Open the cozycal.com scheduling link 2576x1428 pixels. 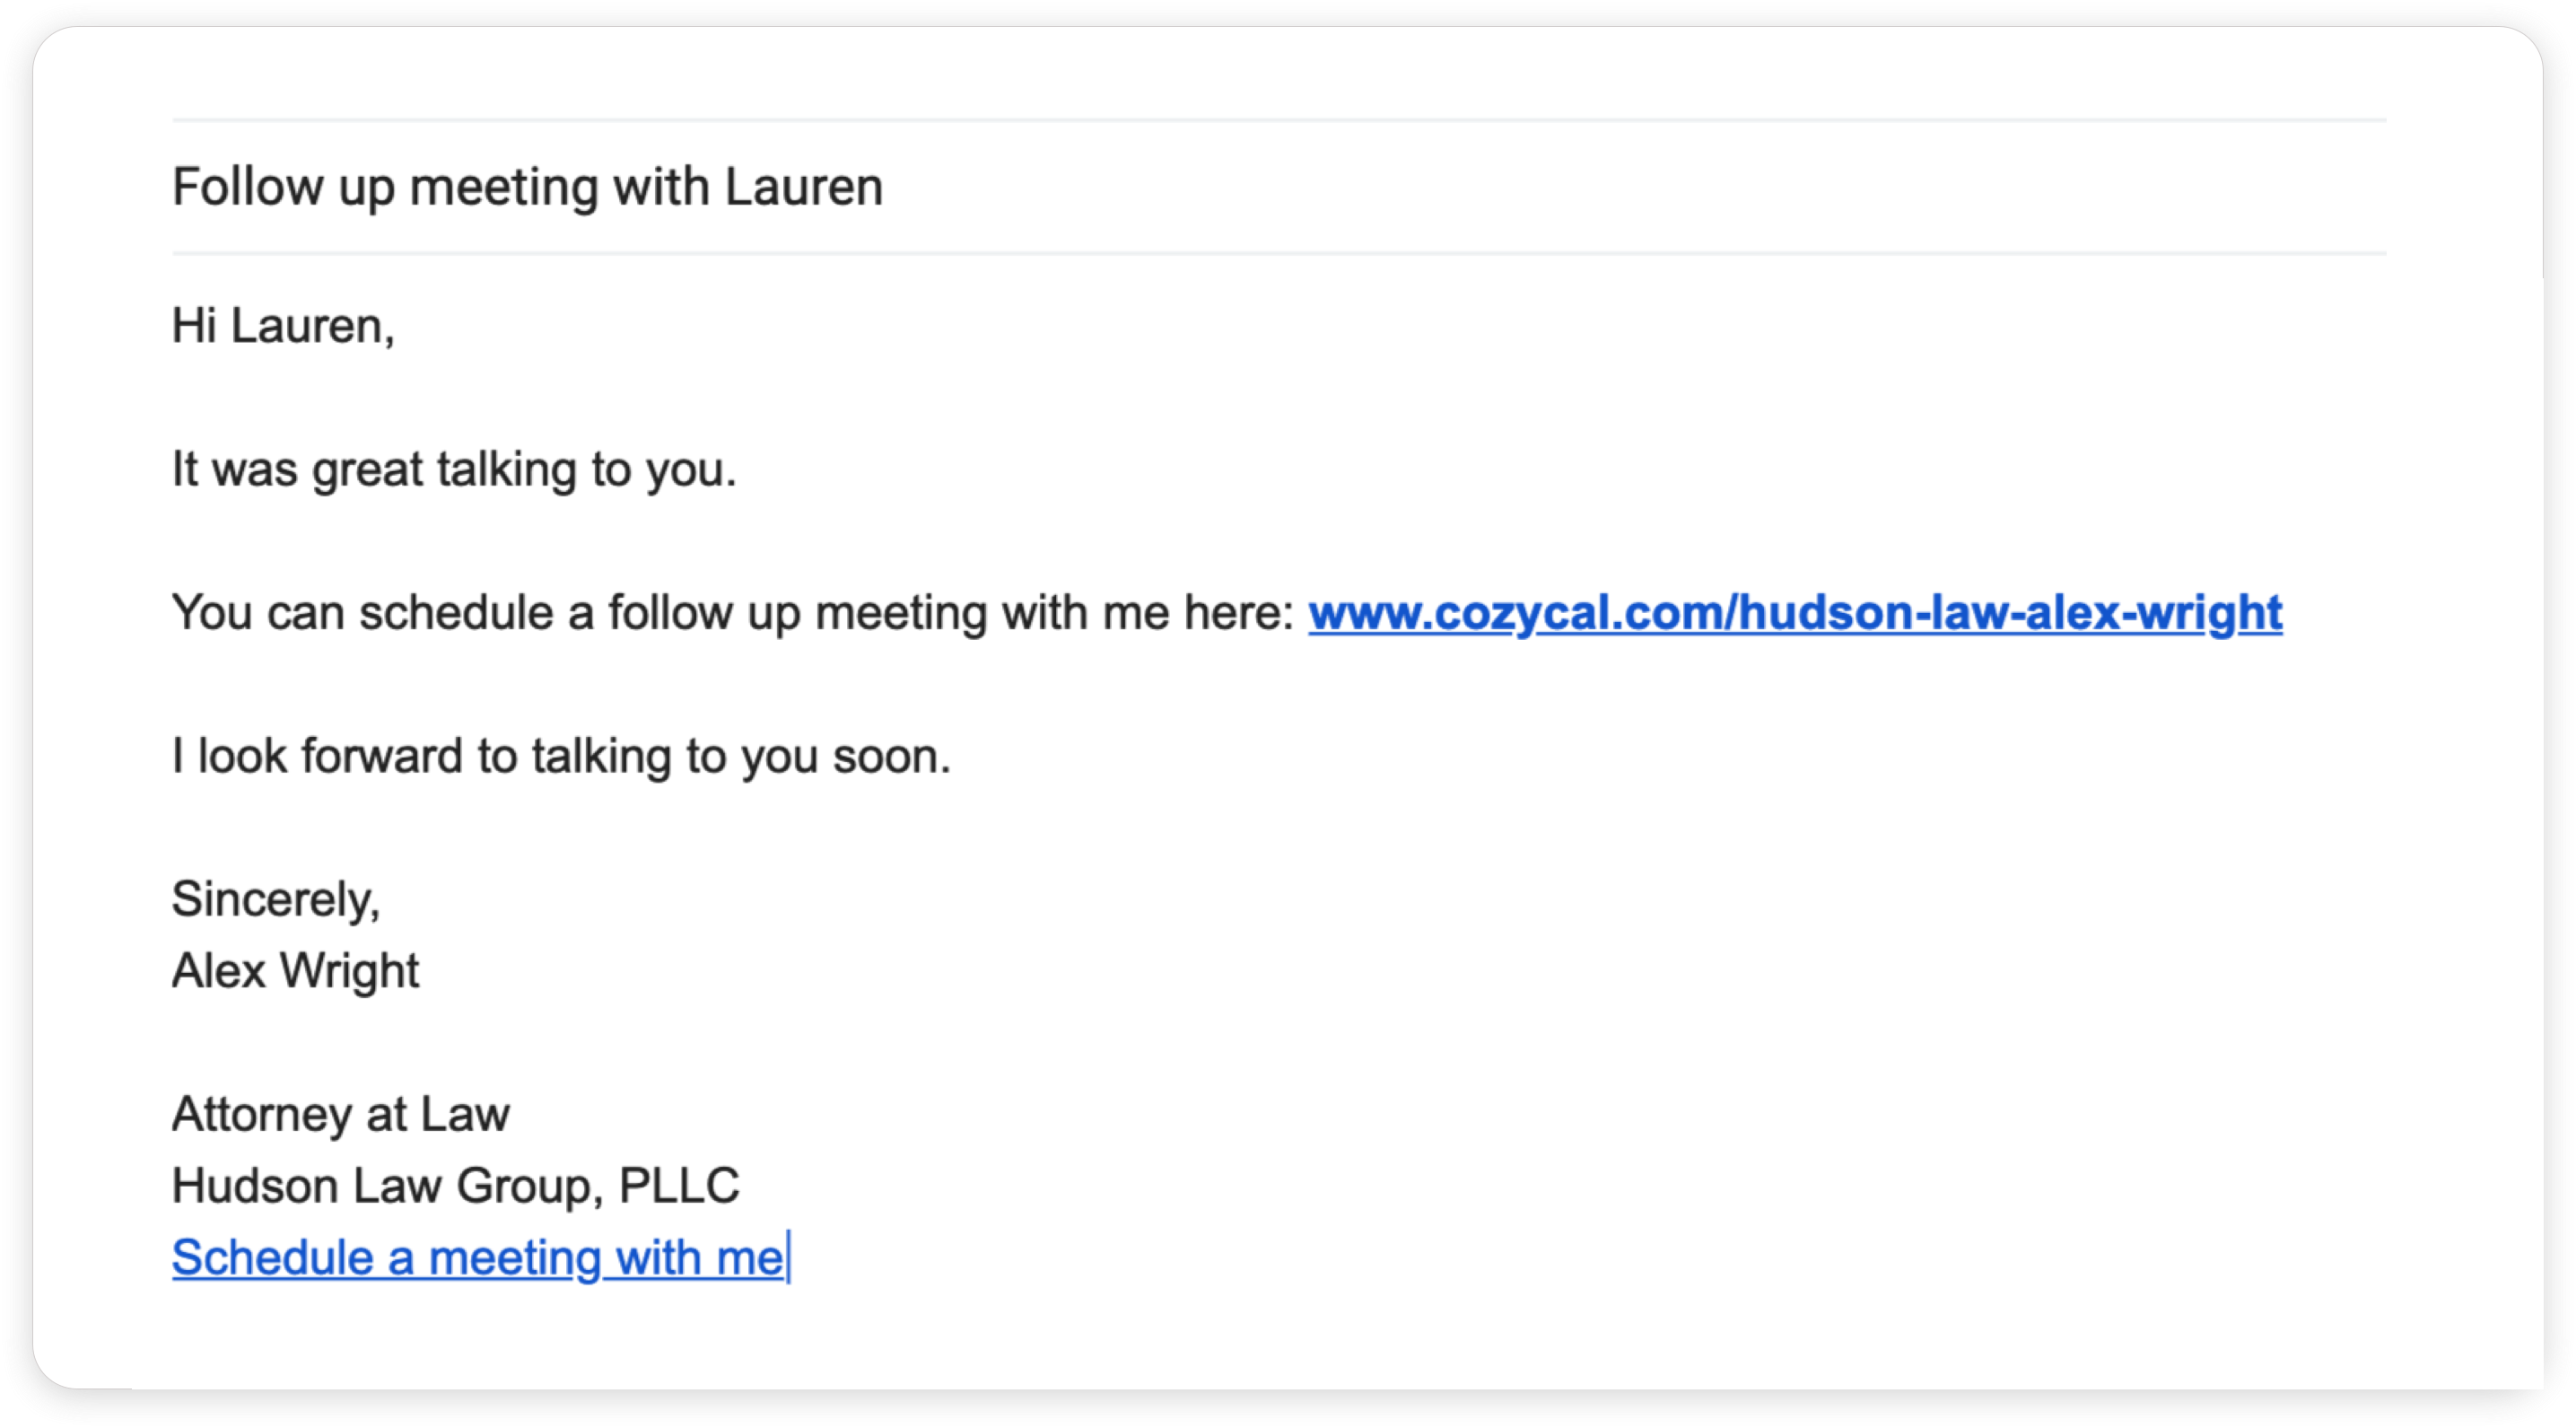point(1794,612)
